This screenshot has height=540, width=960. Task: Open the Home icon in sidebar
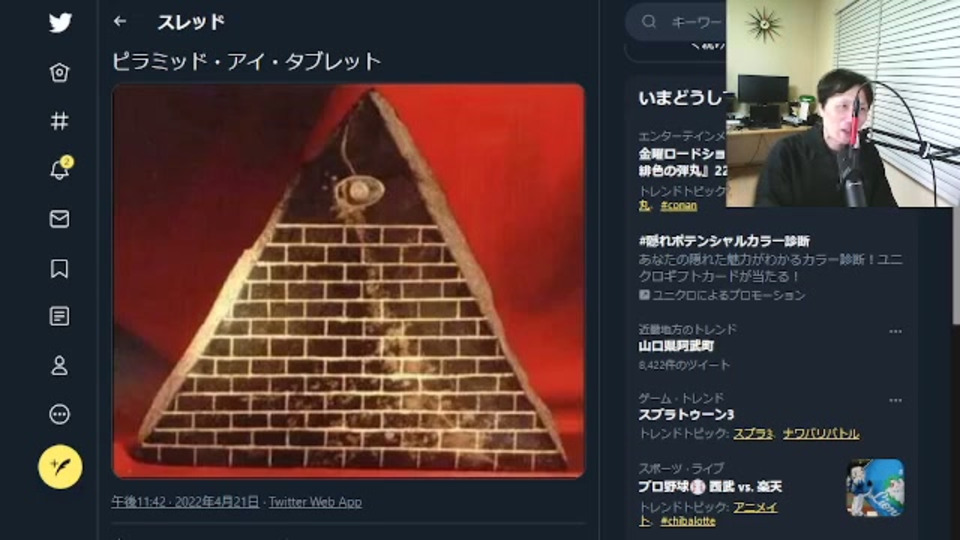(x=59, y=73)
